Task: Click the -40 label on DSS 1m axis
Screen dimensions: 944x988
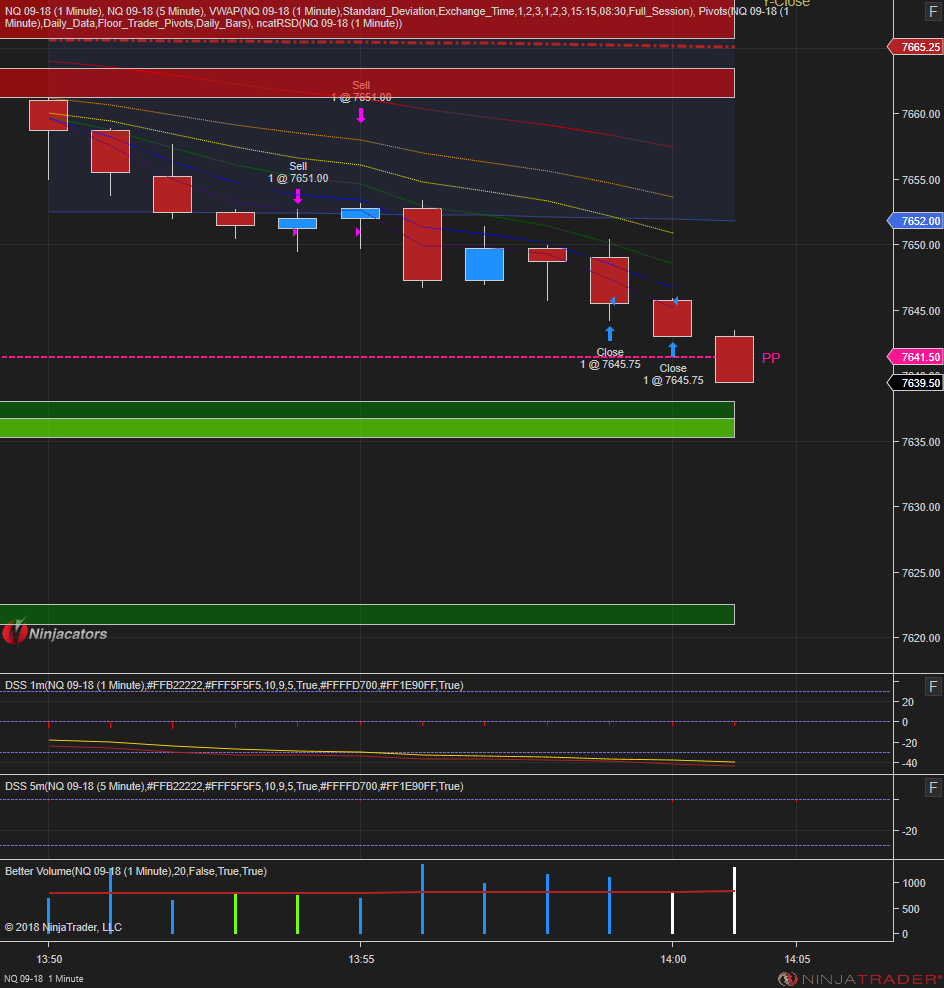Action: [x=909, y=763]
